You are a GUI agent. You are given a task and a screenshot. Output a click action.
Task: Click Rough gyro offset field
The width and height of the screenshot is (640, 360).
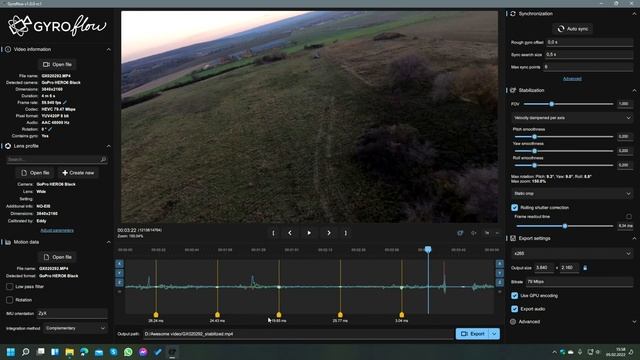point(589,42)
